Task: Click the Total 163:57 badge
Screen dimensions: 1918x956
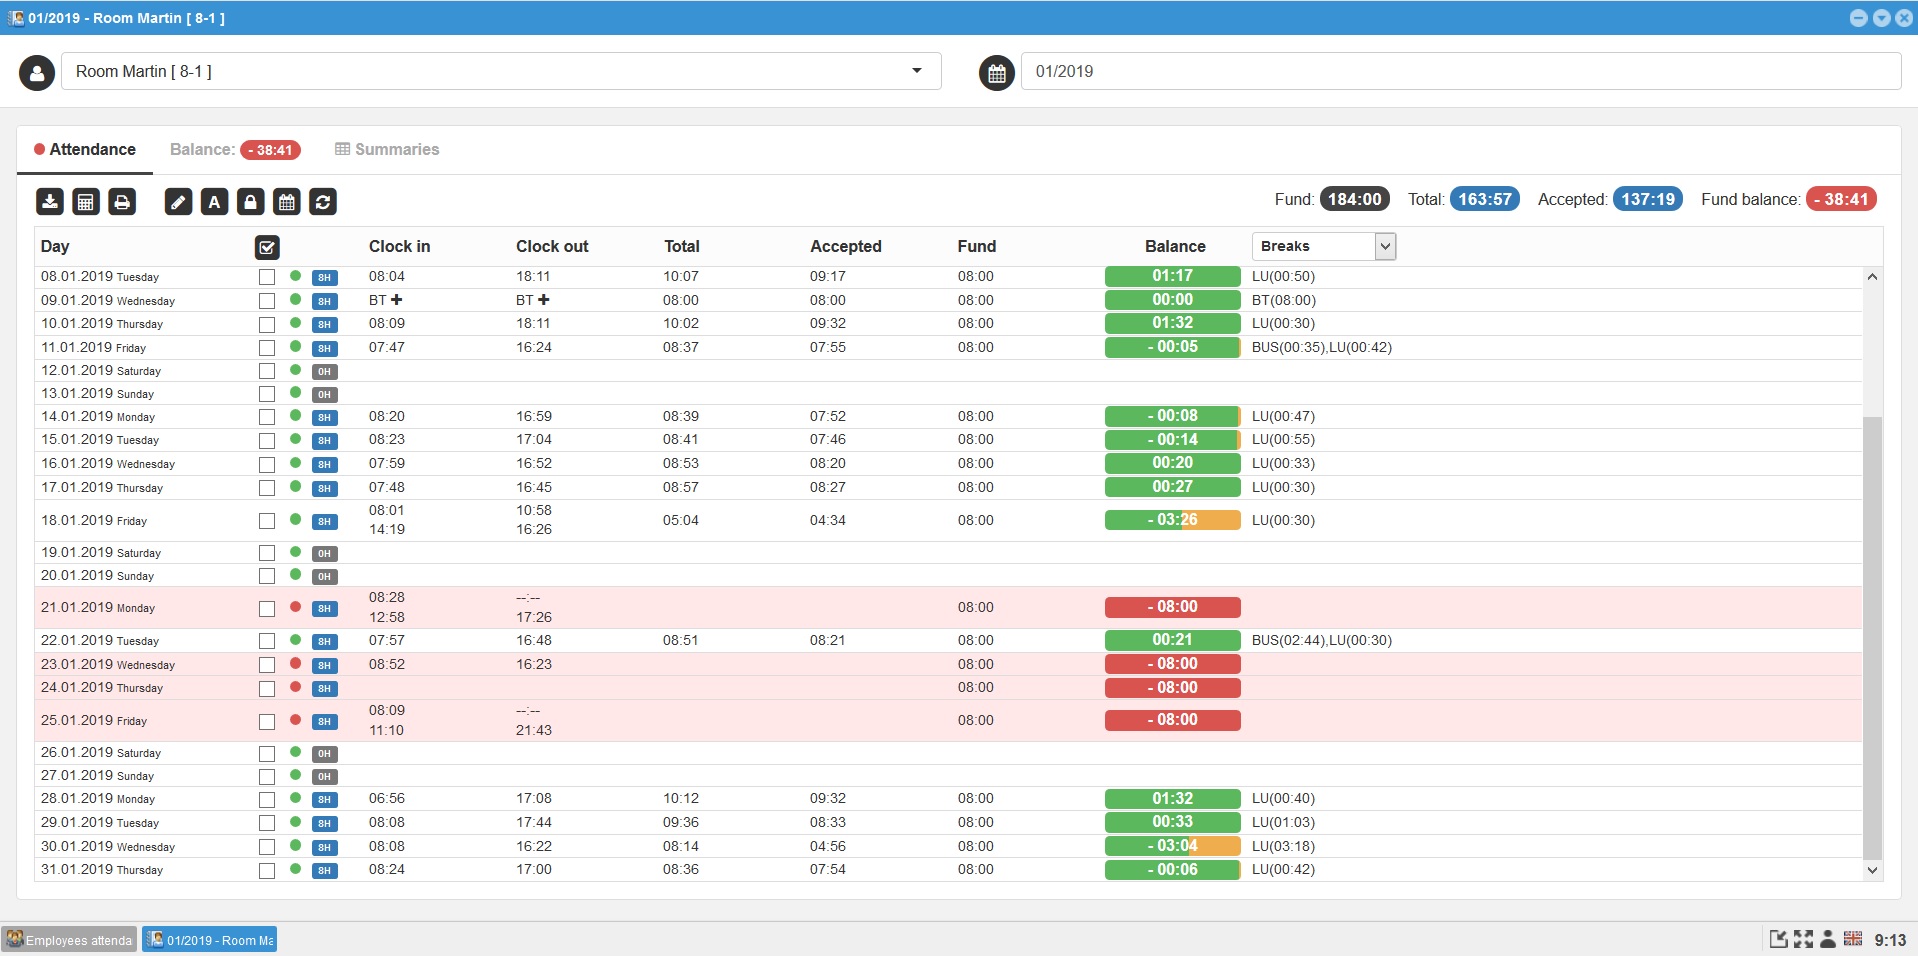Action: [1485, 199]
